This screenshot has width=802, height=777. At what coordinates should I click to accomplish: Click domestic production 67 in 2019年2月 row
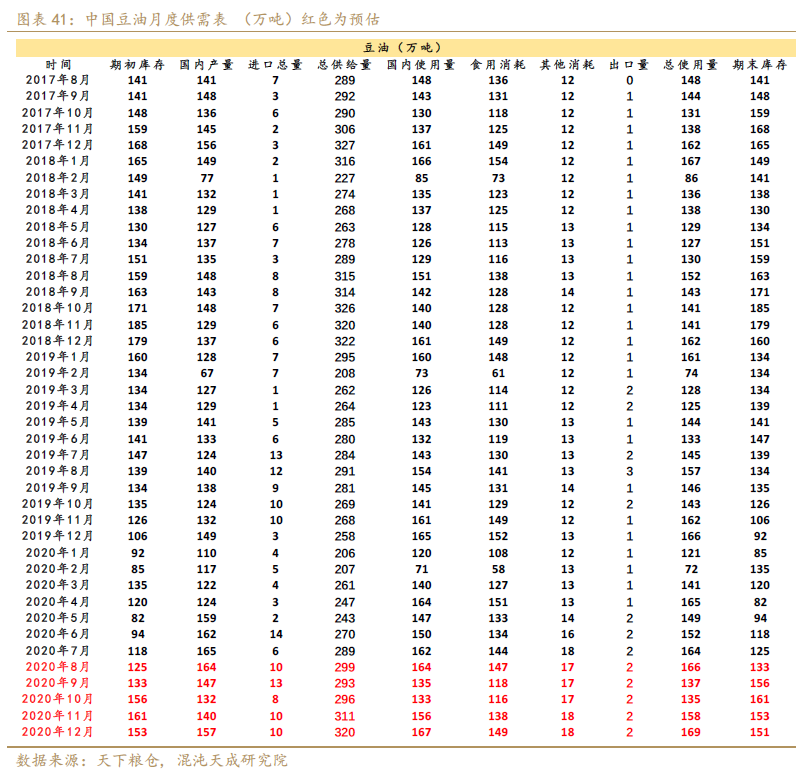207,373
